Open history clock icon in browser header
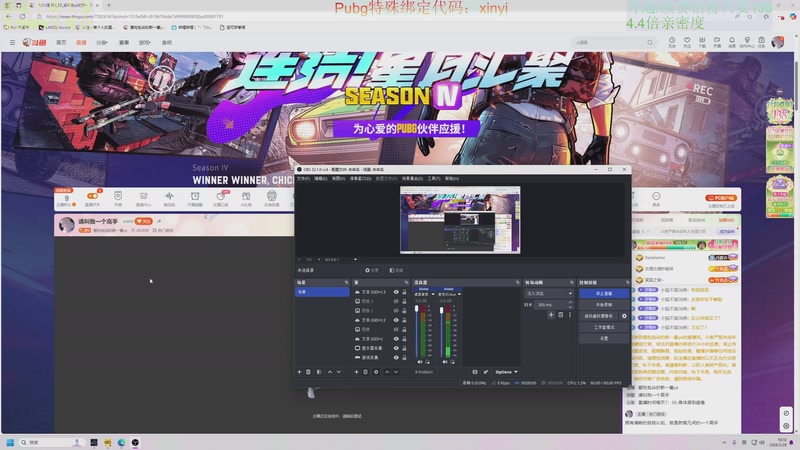This screenshot has height=450, width=800. pyautogui.click(x=672, y=40)
